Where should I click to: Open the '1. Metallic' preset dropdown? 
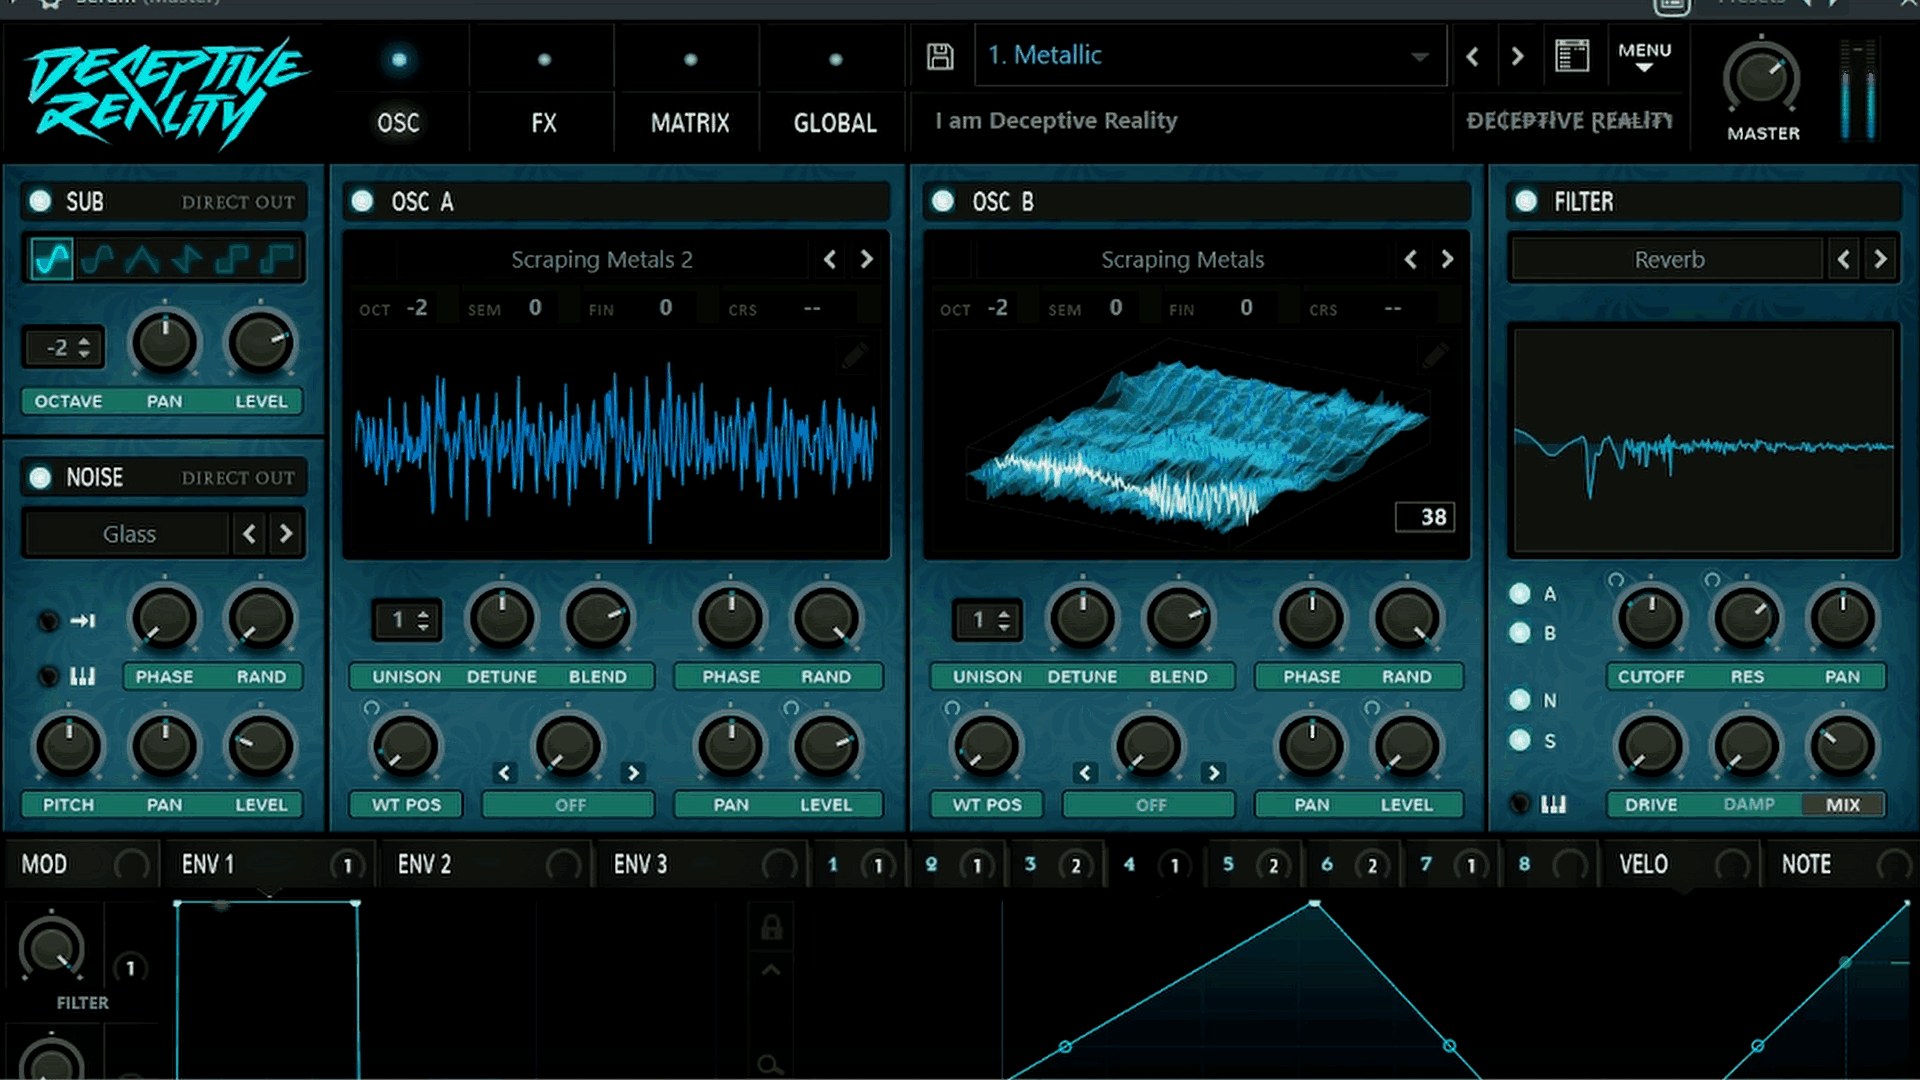pos(1208,56)
